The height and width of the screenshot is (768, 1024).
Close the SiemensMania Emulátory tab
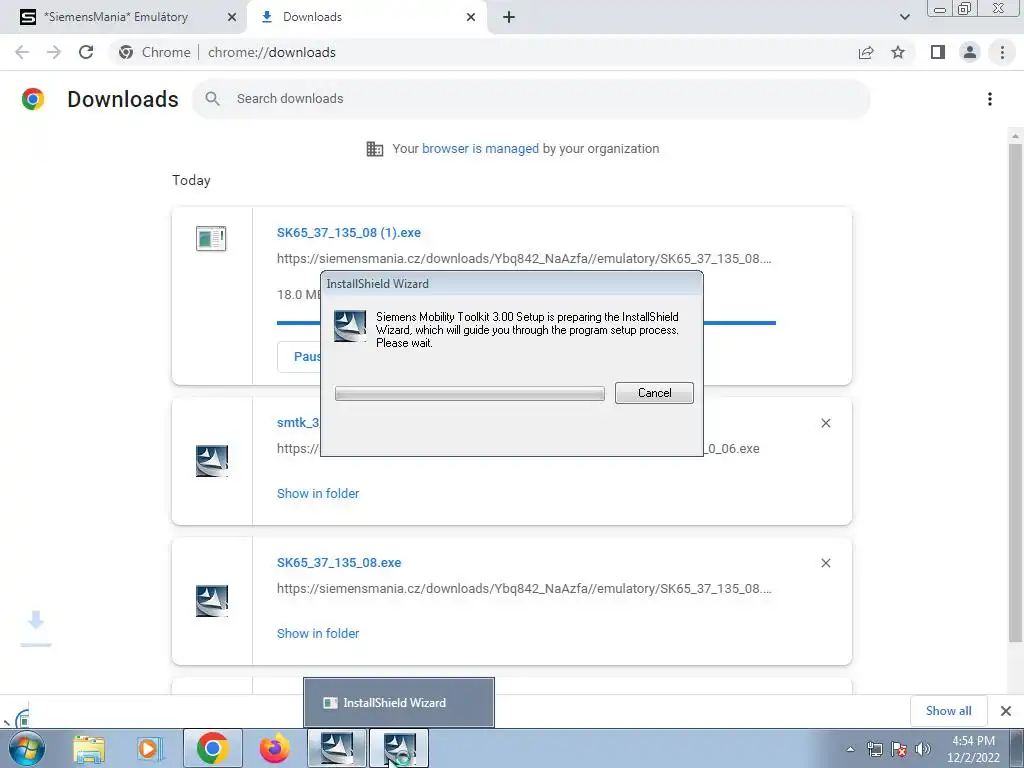231,17
